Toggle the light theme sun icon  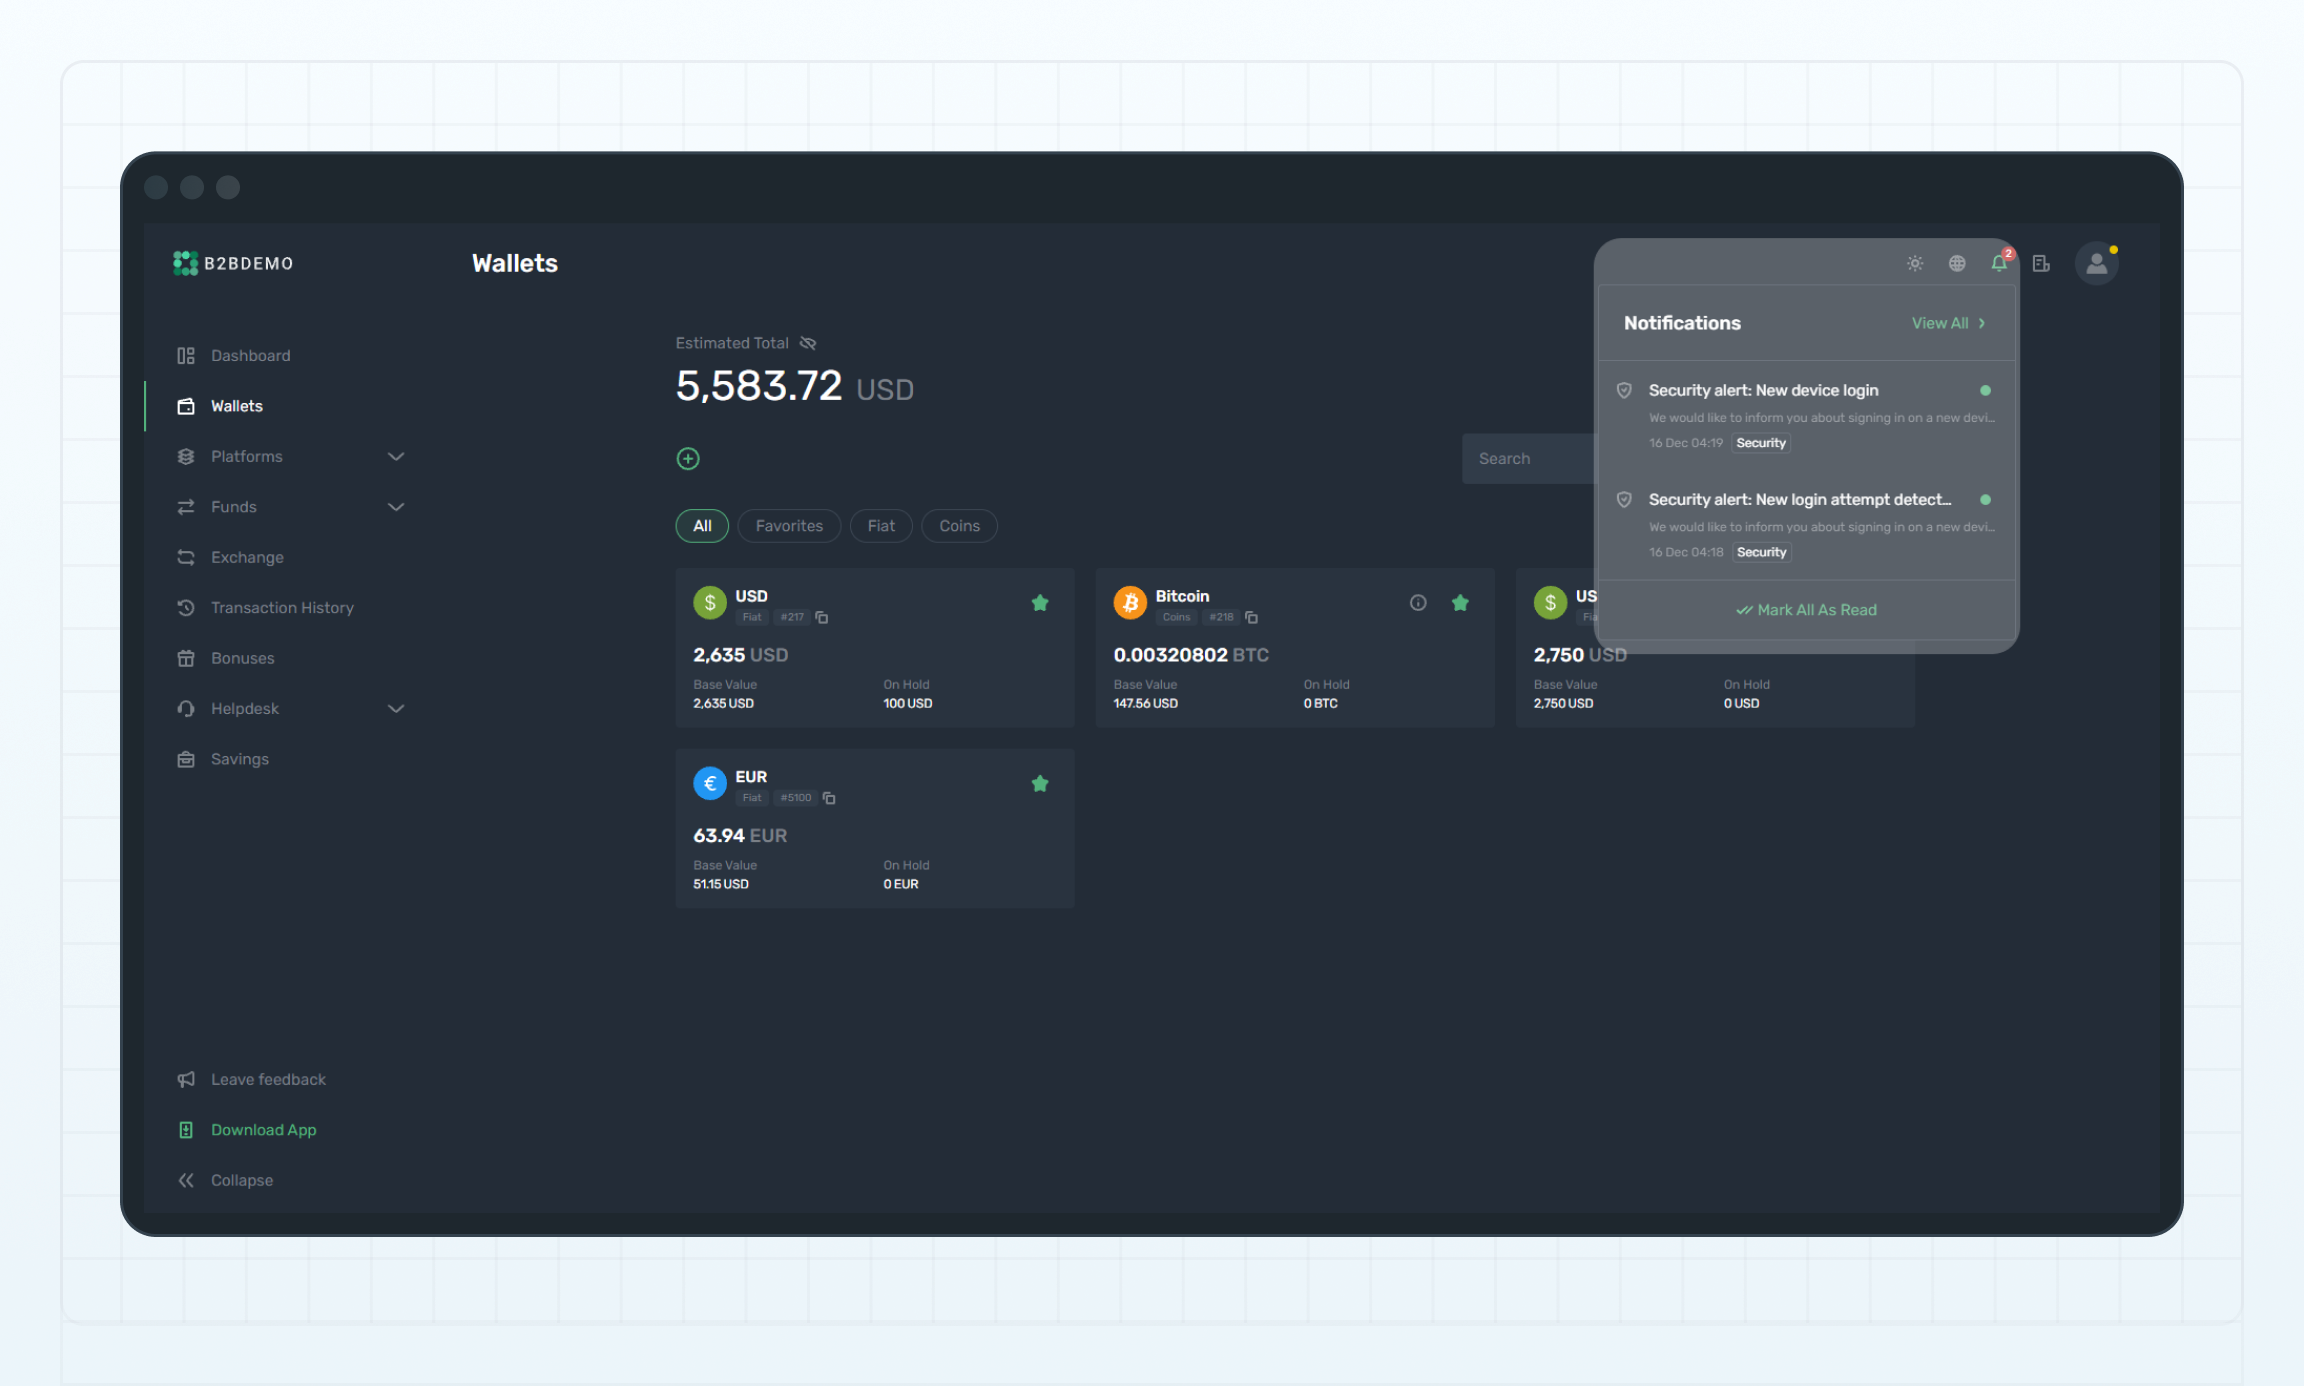(x=1914, y=264)
